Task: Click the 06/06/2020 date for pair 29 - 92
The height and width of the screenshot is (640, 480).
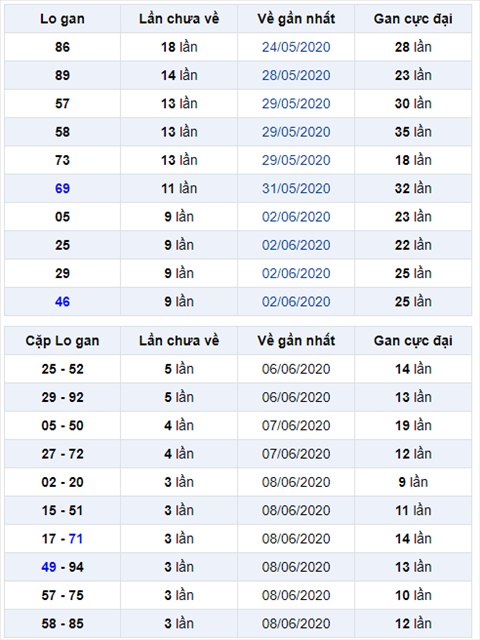Action: point(296,397)
